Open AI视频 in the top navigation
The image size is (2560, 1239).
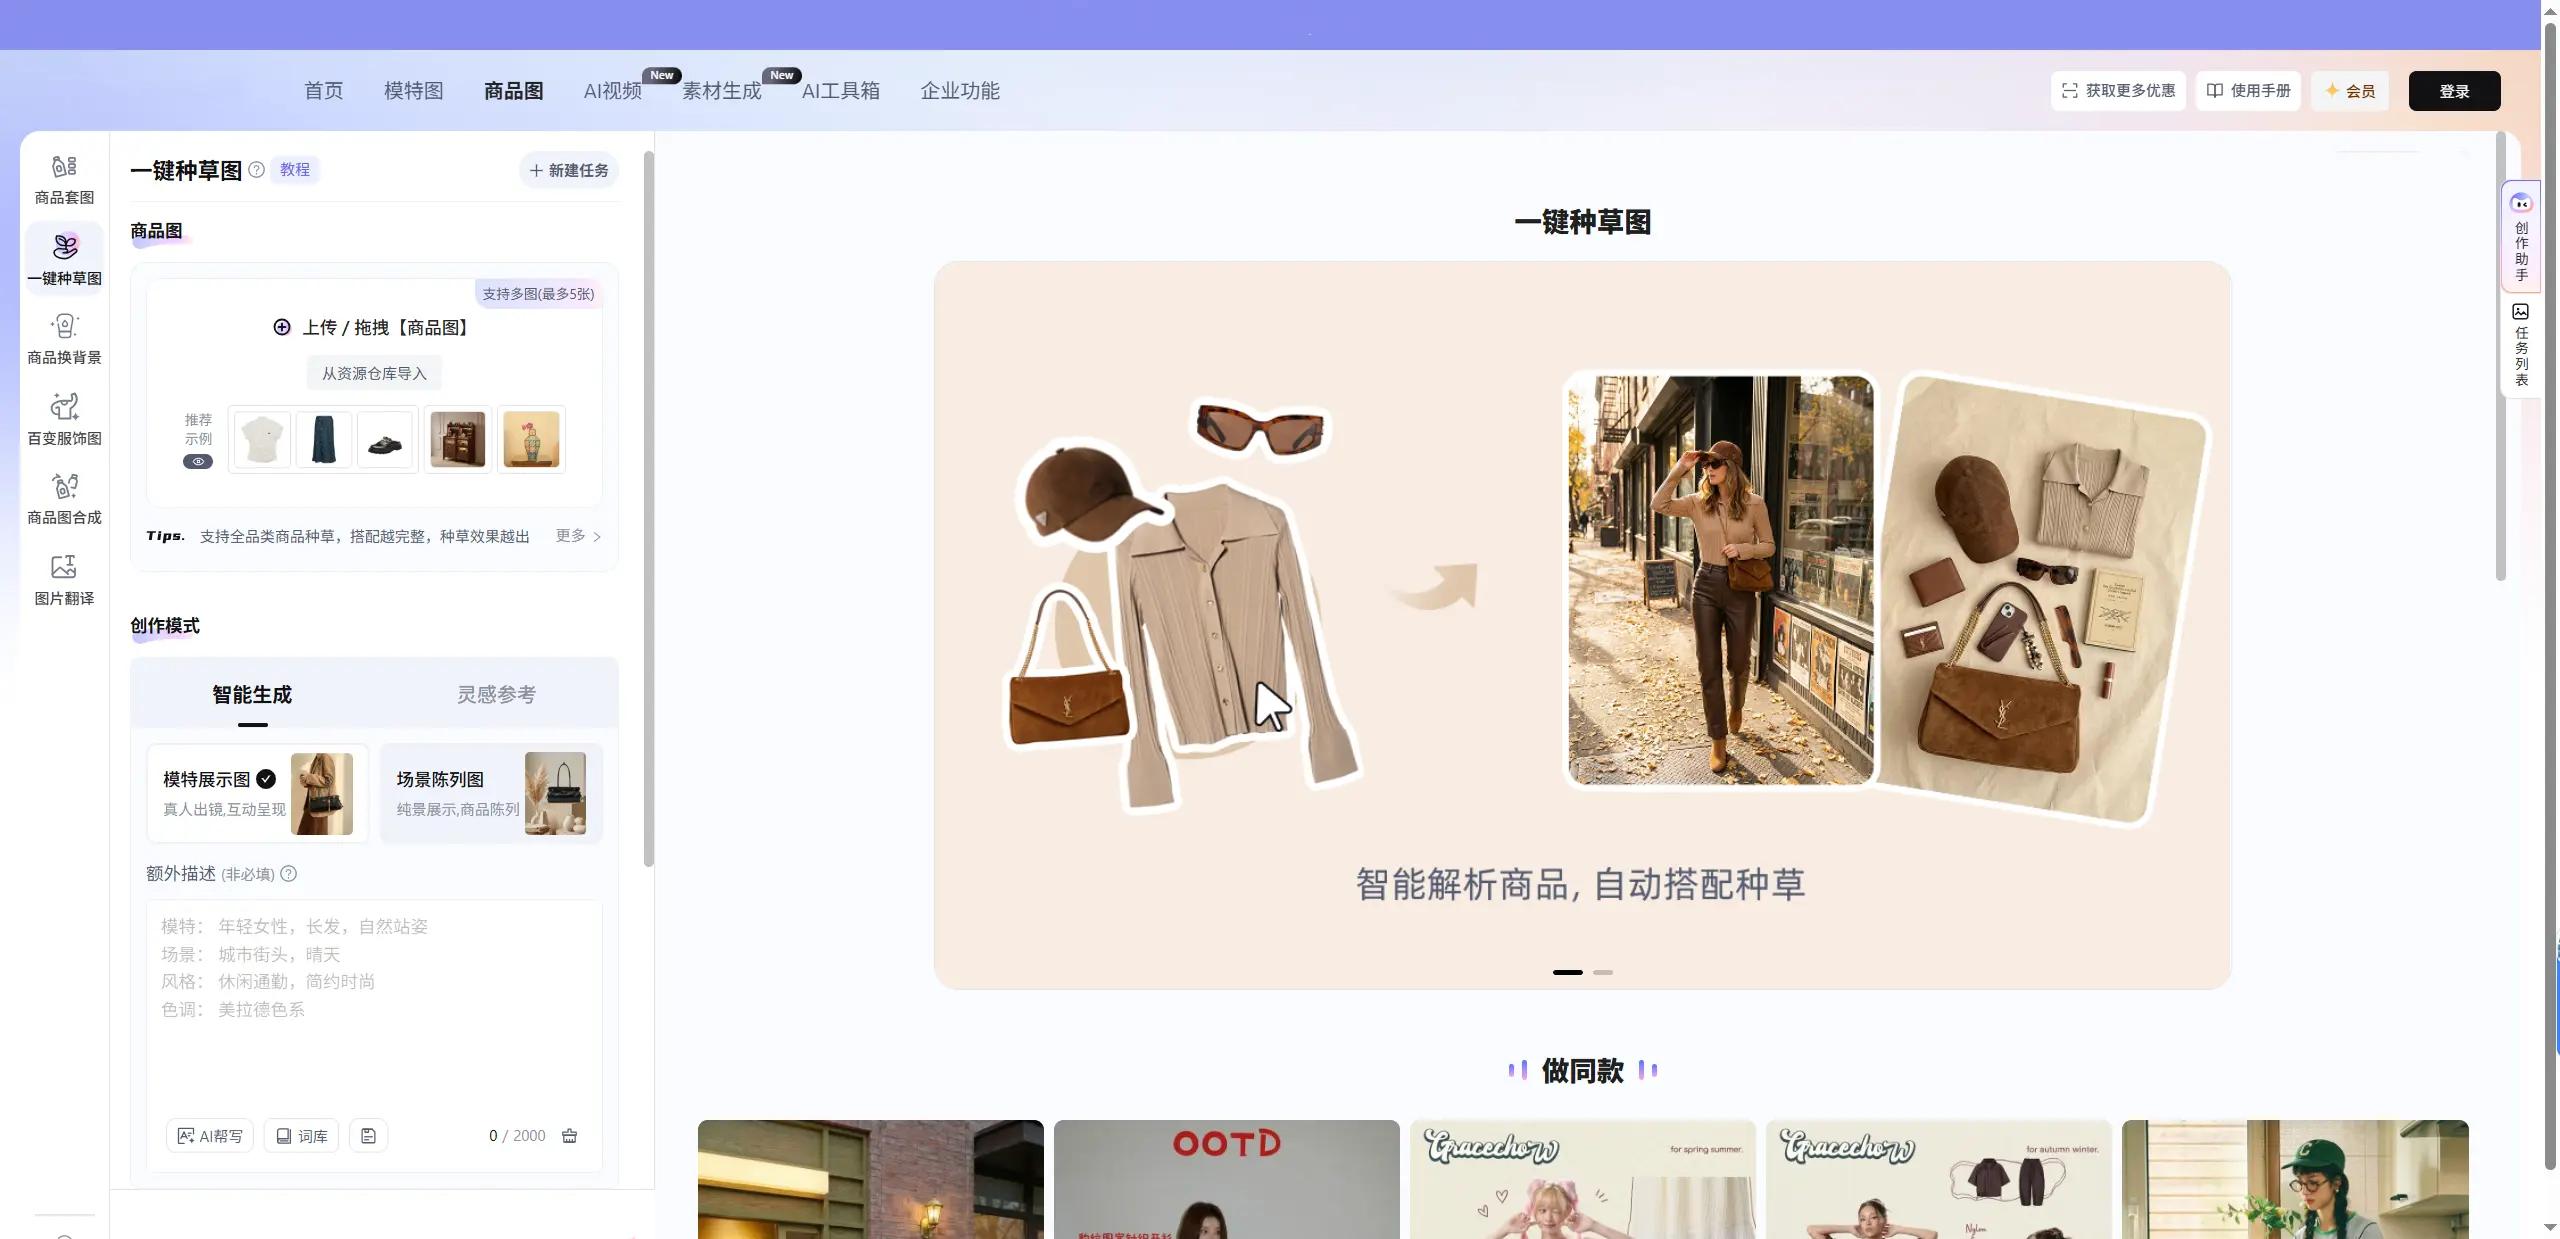(612, 91)
